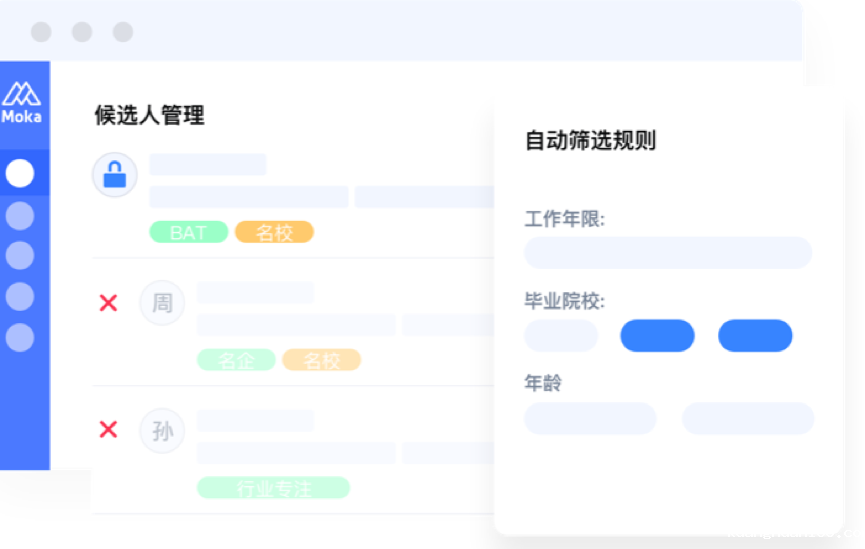Open the 周 candidate avatar

point(162,302)
